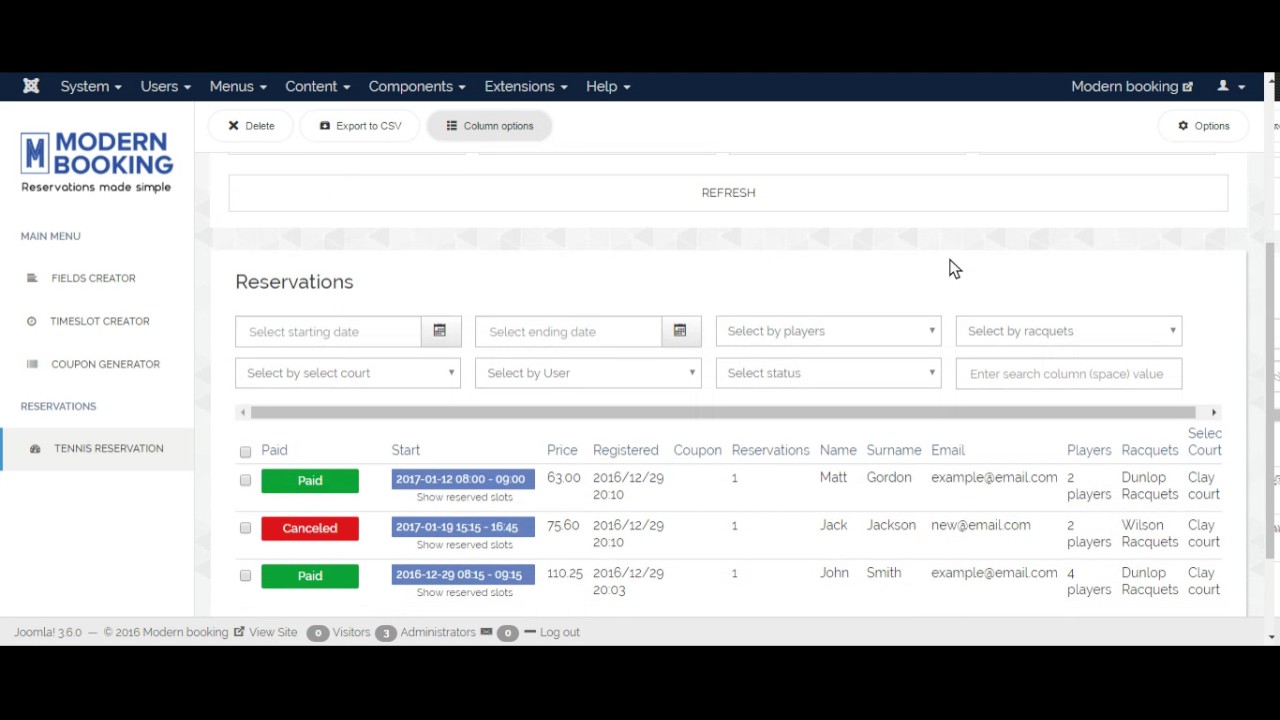Click the Coupon Generator sidebar icon
Viewport: 1280px width, 720px height.
point(32,364)
